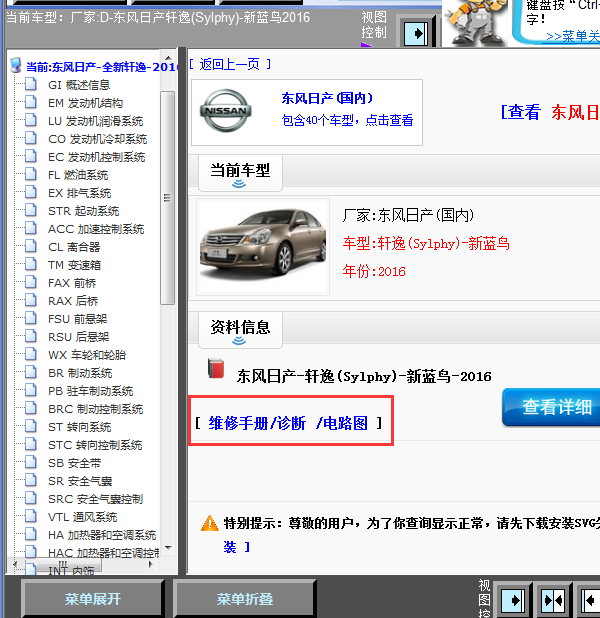
Task: Click the page icon beside TM 变速箱
Action: [31, 264]
